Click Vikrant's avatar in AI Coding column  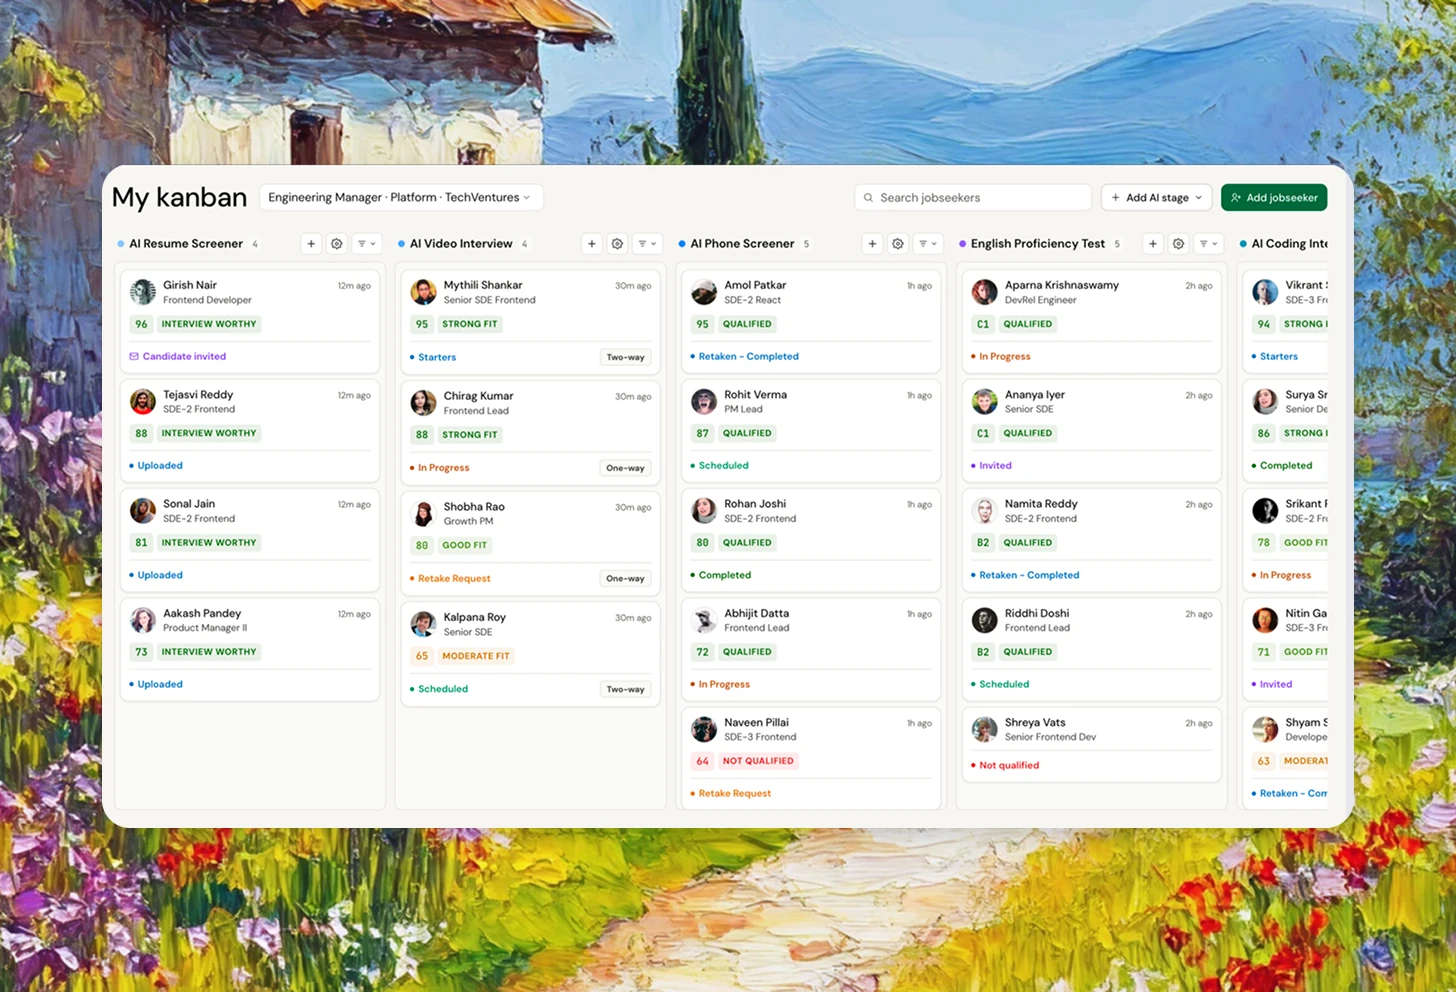pos(1265,292)
